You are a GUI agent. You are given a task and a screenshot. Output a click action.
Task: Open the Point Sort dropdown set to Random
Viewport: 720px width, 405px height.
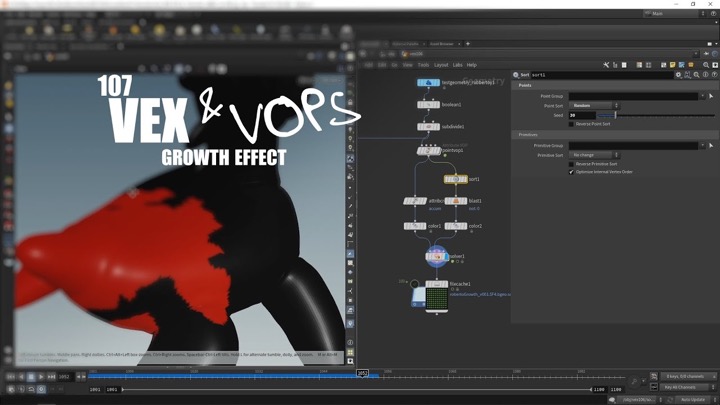(594, 106)
